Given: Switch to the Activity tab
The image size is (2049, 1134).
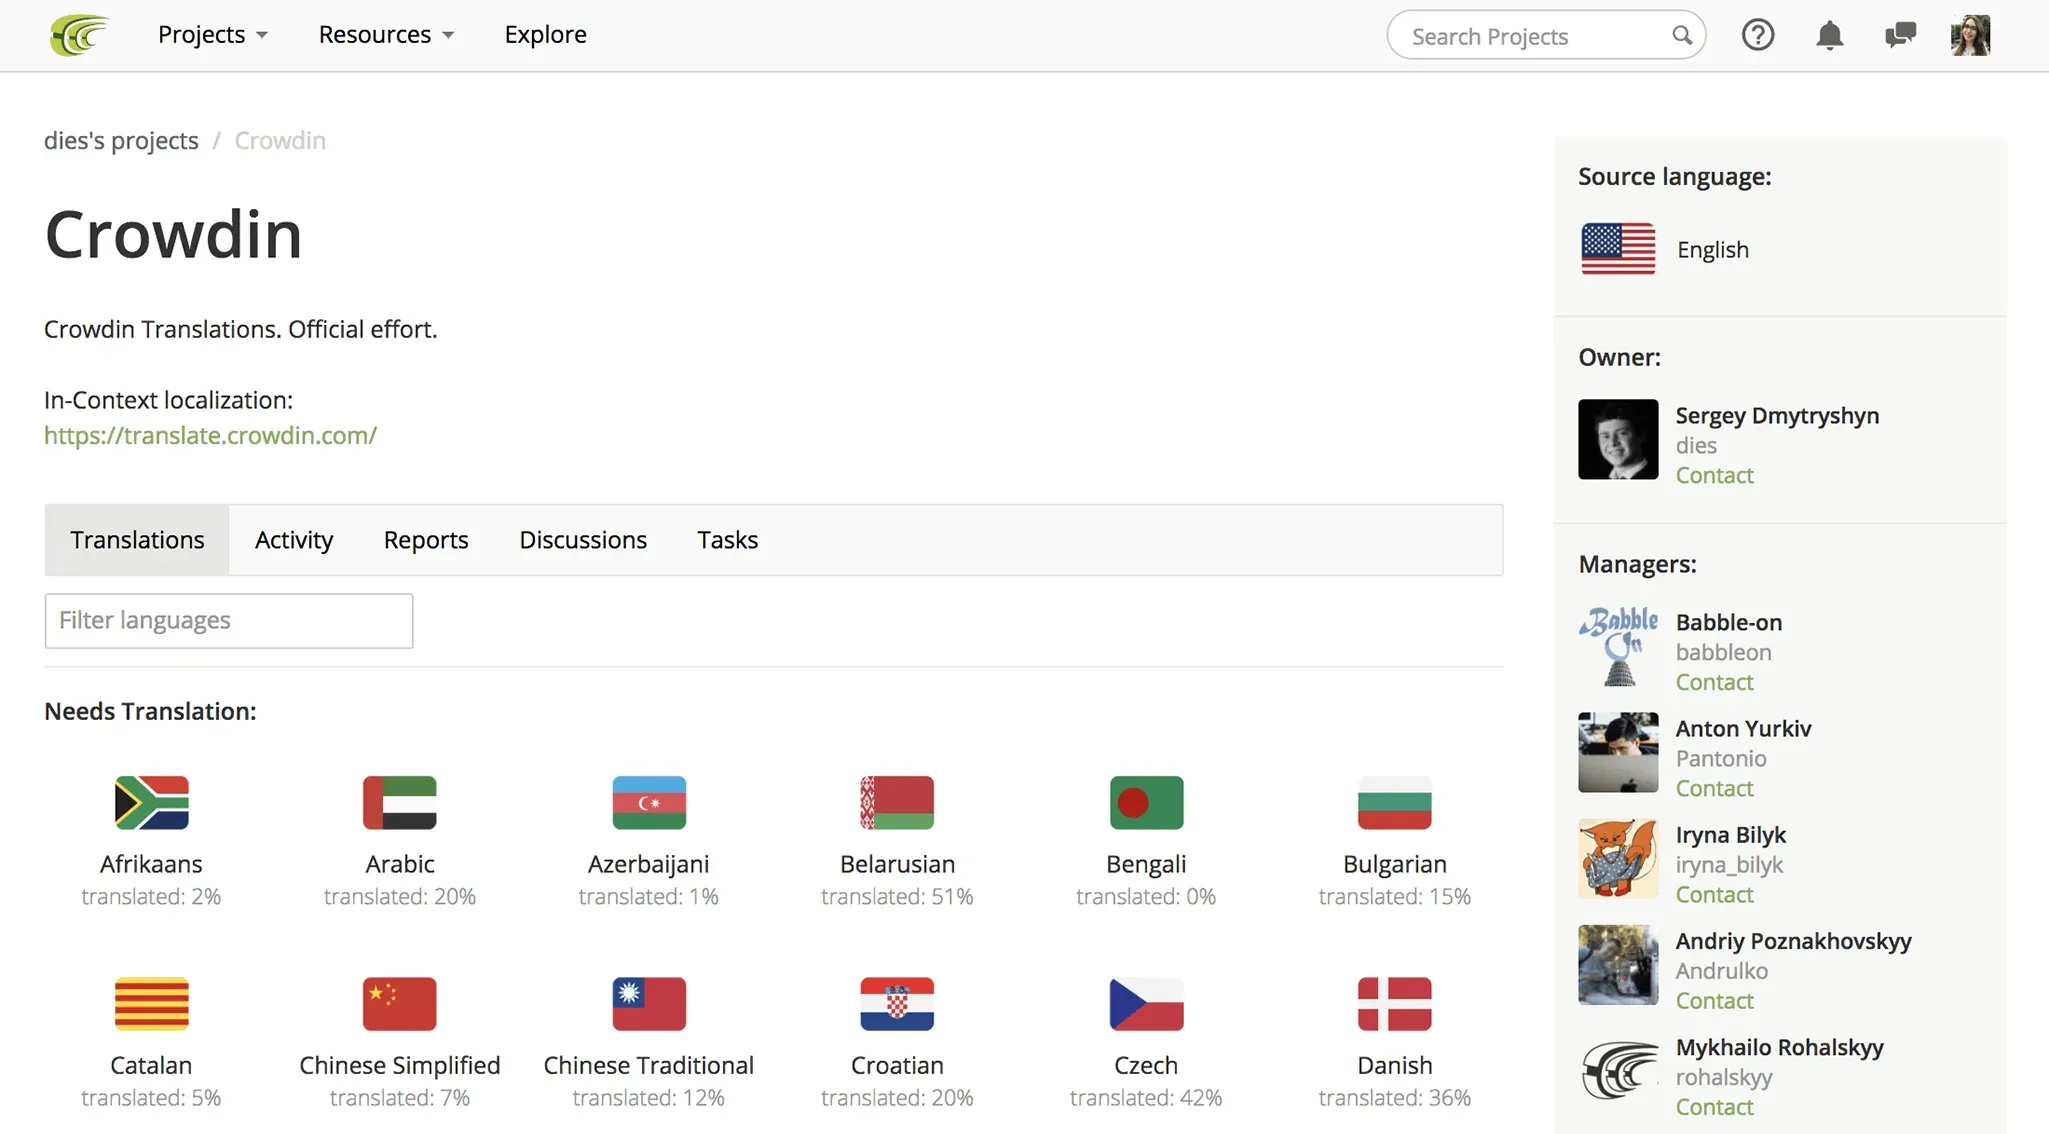Looking at the screenshot, I should 294,540.
